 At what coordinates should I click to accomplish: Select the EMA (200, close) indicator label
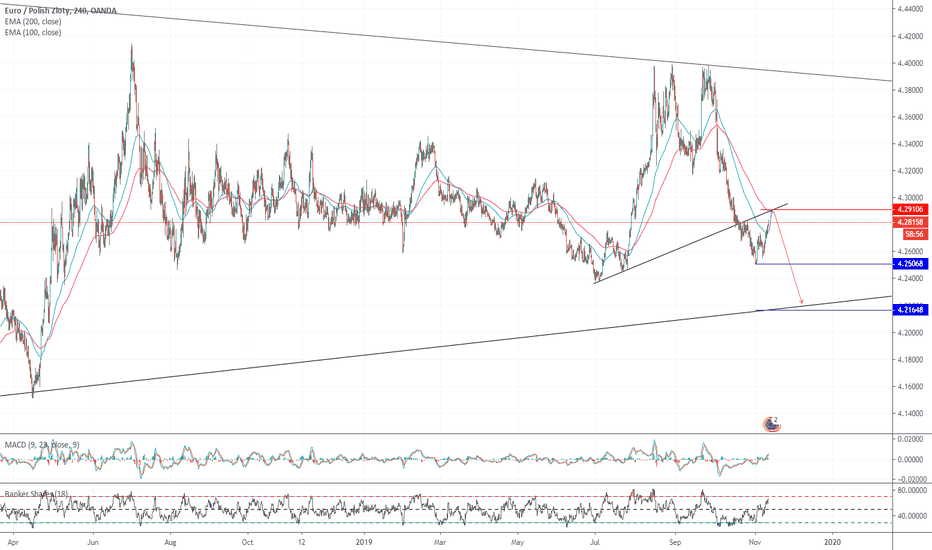tap(33, 21)
